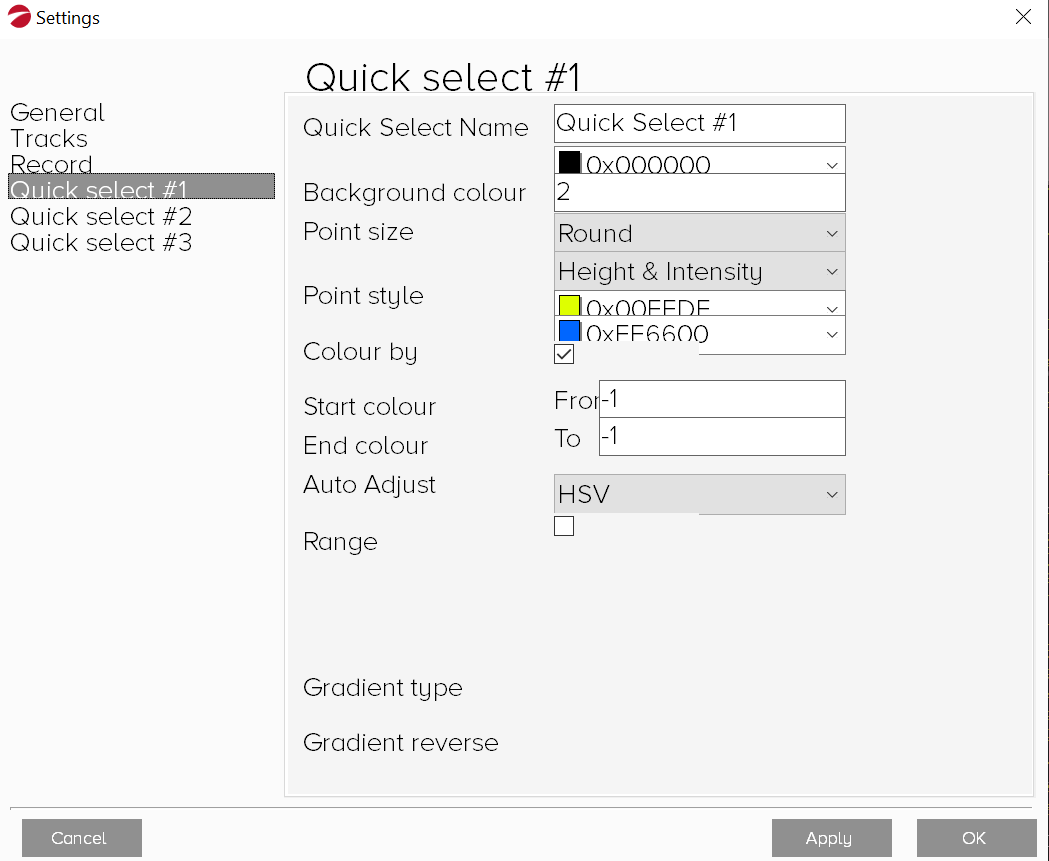1049x861 pixels.
Task: Uncheck the checked Auto Adjust checkbox
Action: pyautogui.click(x=564, y=354)
